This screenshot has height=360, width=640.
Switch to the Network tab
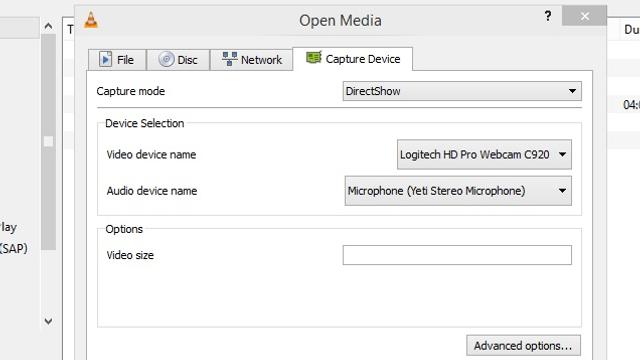click(x=251, y=60)
